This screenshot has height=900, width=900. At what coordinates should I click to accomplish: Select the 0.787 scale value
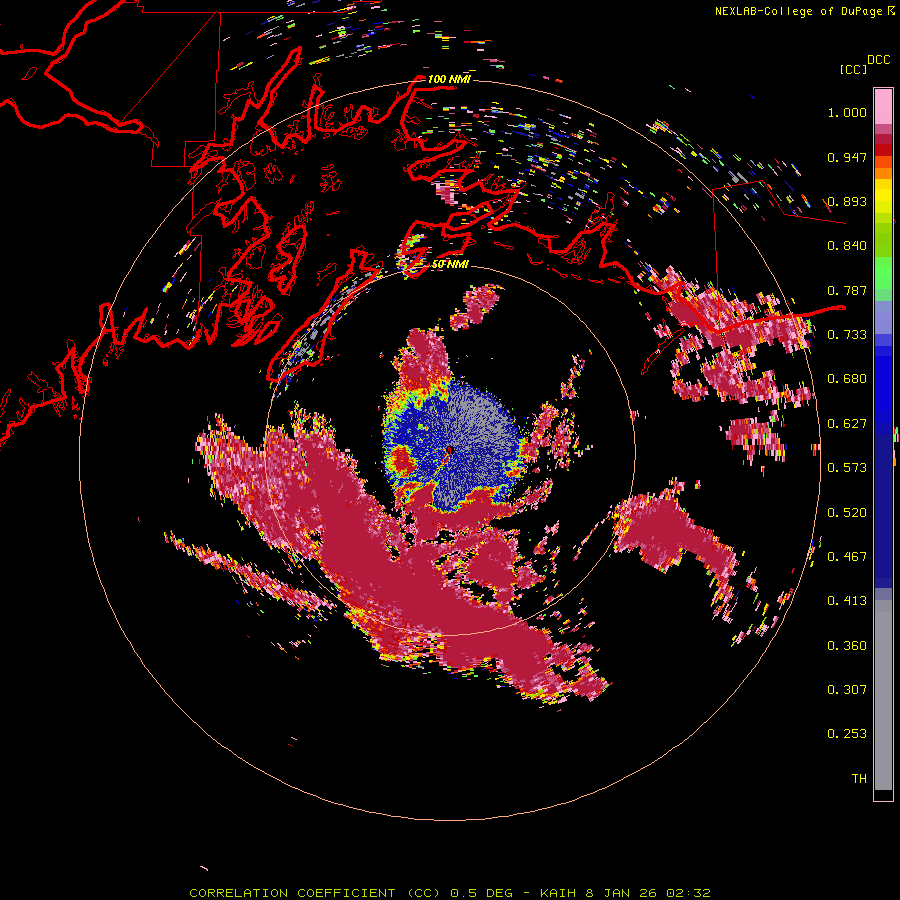(x=847, y=290)
